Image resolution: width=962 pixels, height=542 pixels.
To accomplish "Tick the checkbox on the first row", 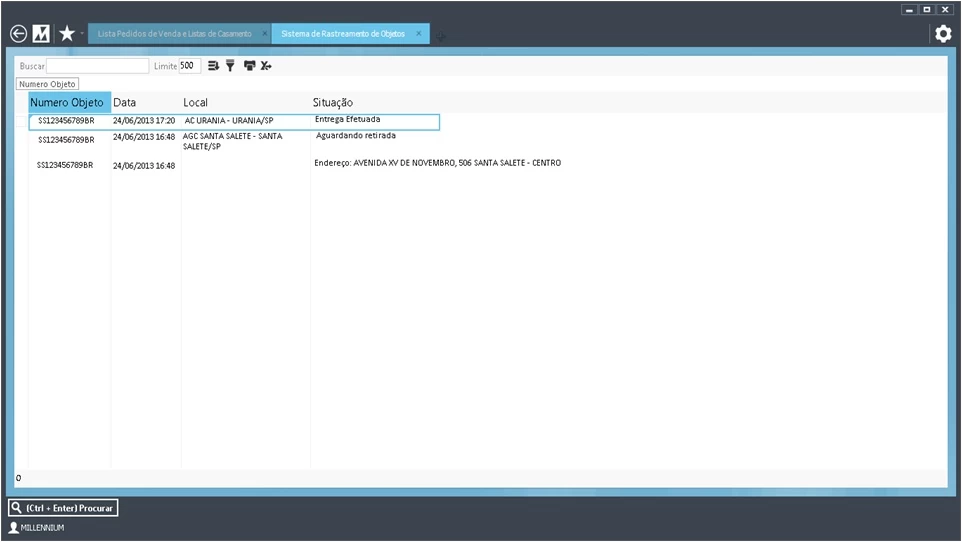I will pyautogui.click(x=21, y=122).
